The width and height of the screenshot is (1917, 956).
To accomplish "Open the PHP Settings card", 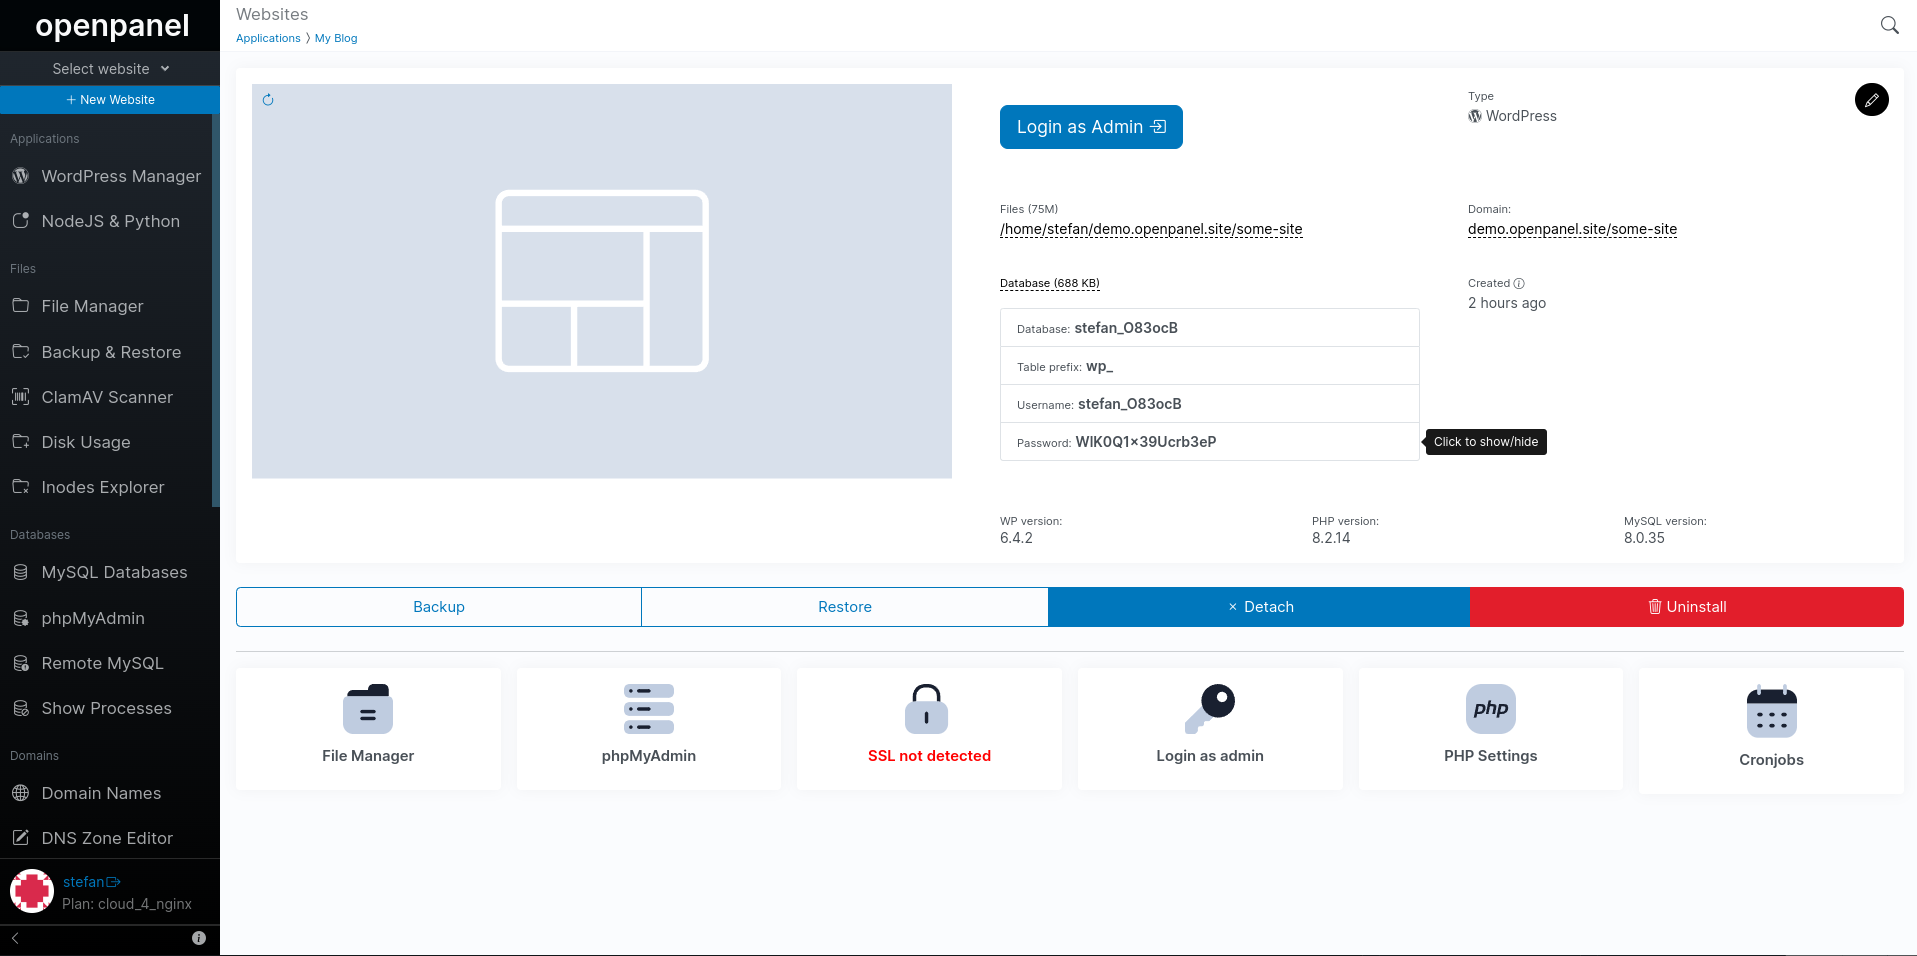I will [1491, 729].
